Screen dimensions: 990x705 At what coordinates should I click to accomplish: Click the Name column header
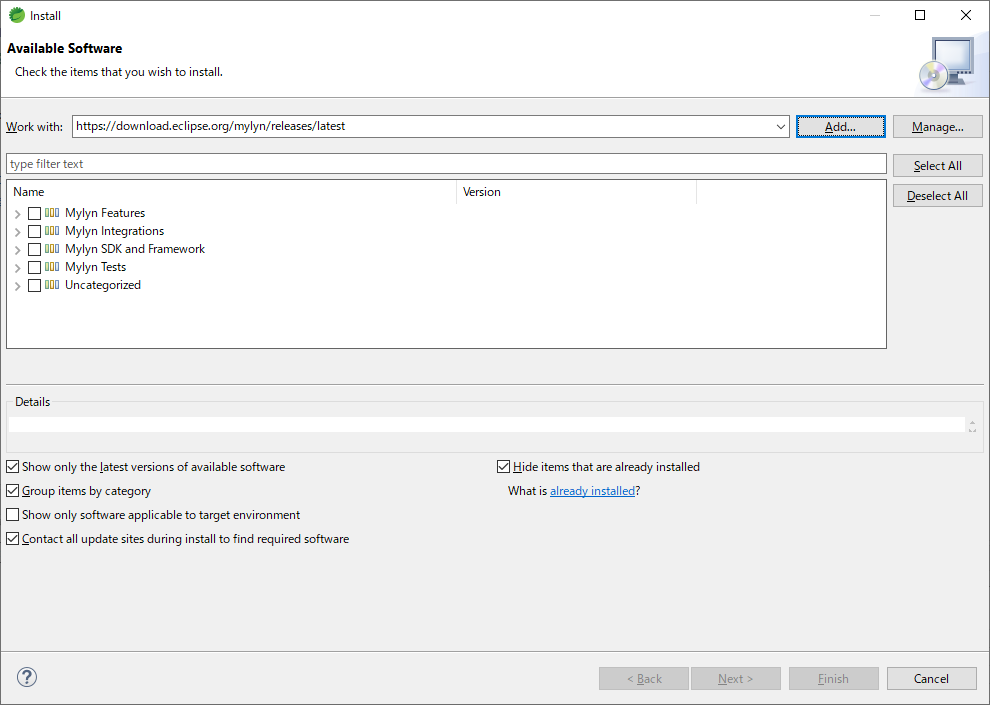(232, 192)
